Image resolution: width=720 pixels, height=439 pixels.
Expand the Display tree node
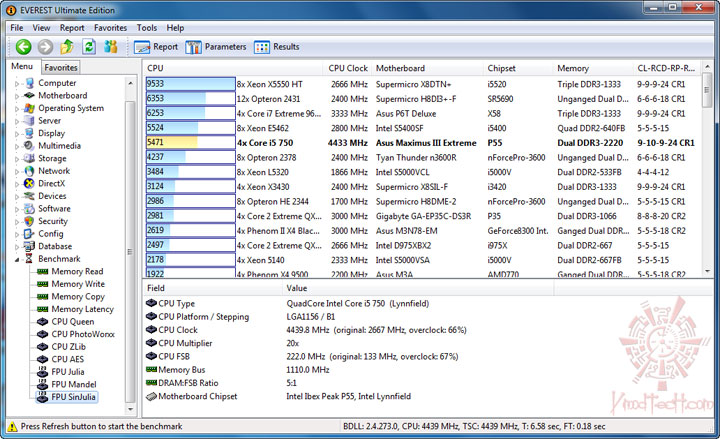coord(17,134)
